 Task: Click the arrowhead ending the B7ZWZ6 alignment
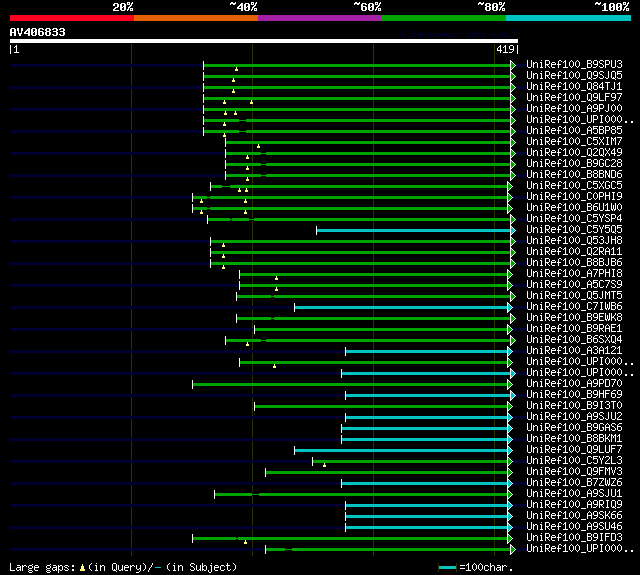pos(510,484)
